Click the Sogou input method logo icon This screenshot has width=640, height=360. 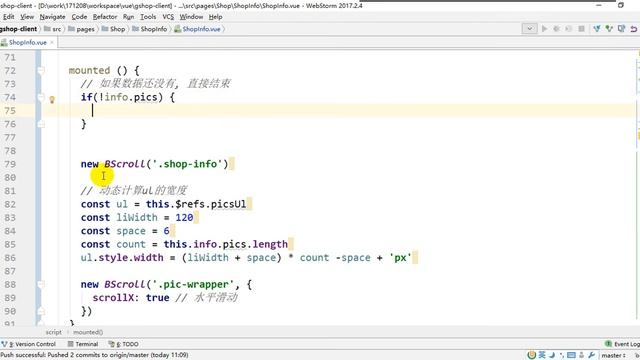click(531, 355)
